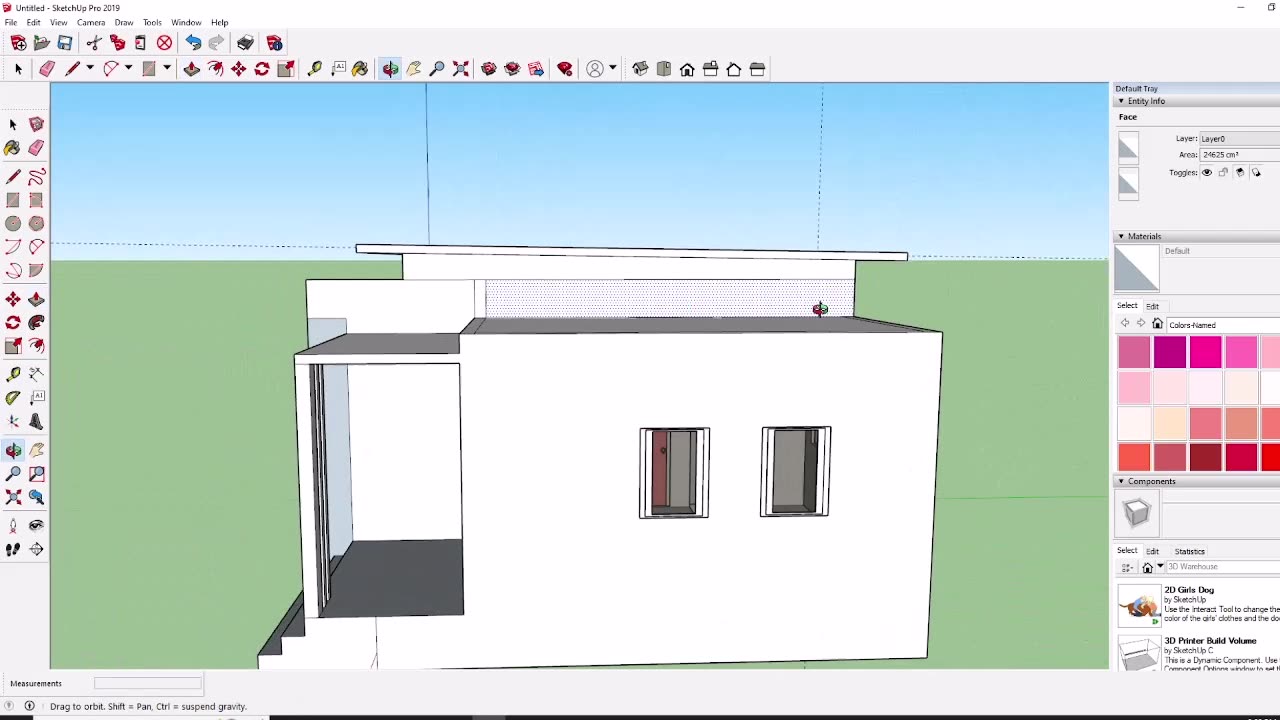Open the Arc tool dropdown arrow
The image size is (1280, 720).
tap(128, 69)
